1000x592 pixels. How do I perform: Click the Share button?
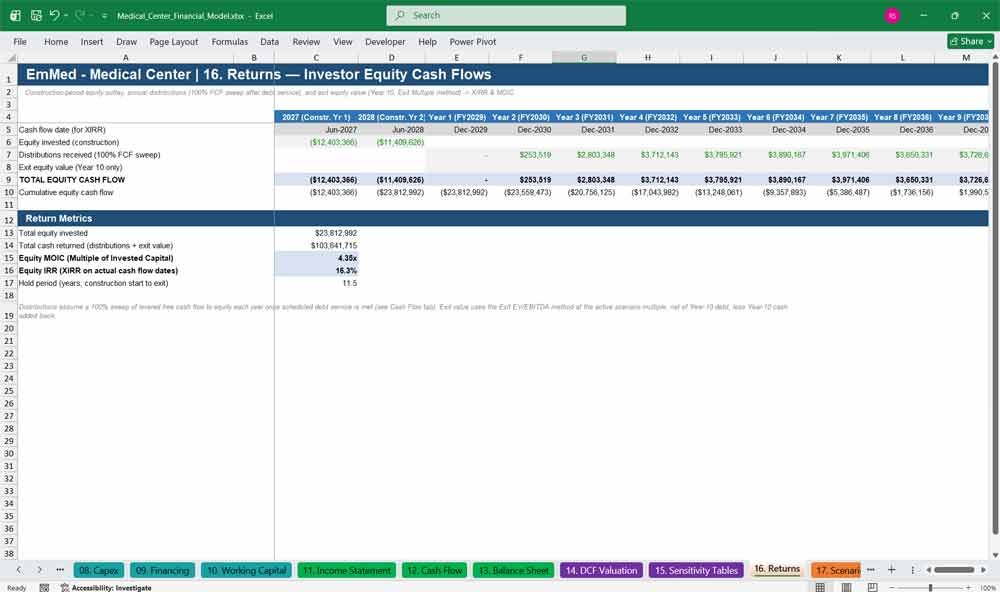(x=971, y=41)
